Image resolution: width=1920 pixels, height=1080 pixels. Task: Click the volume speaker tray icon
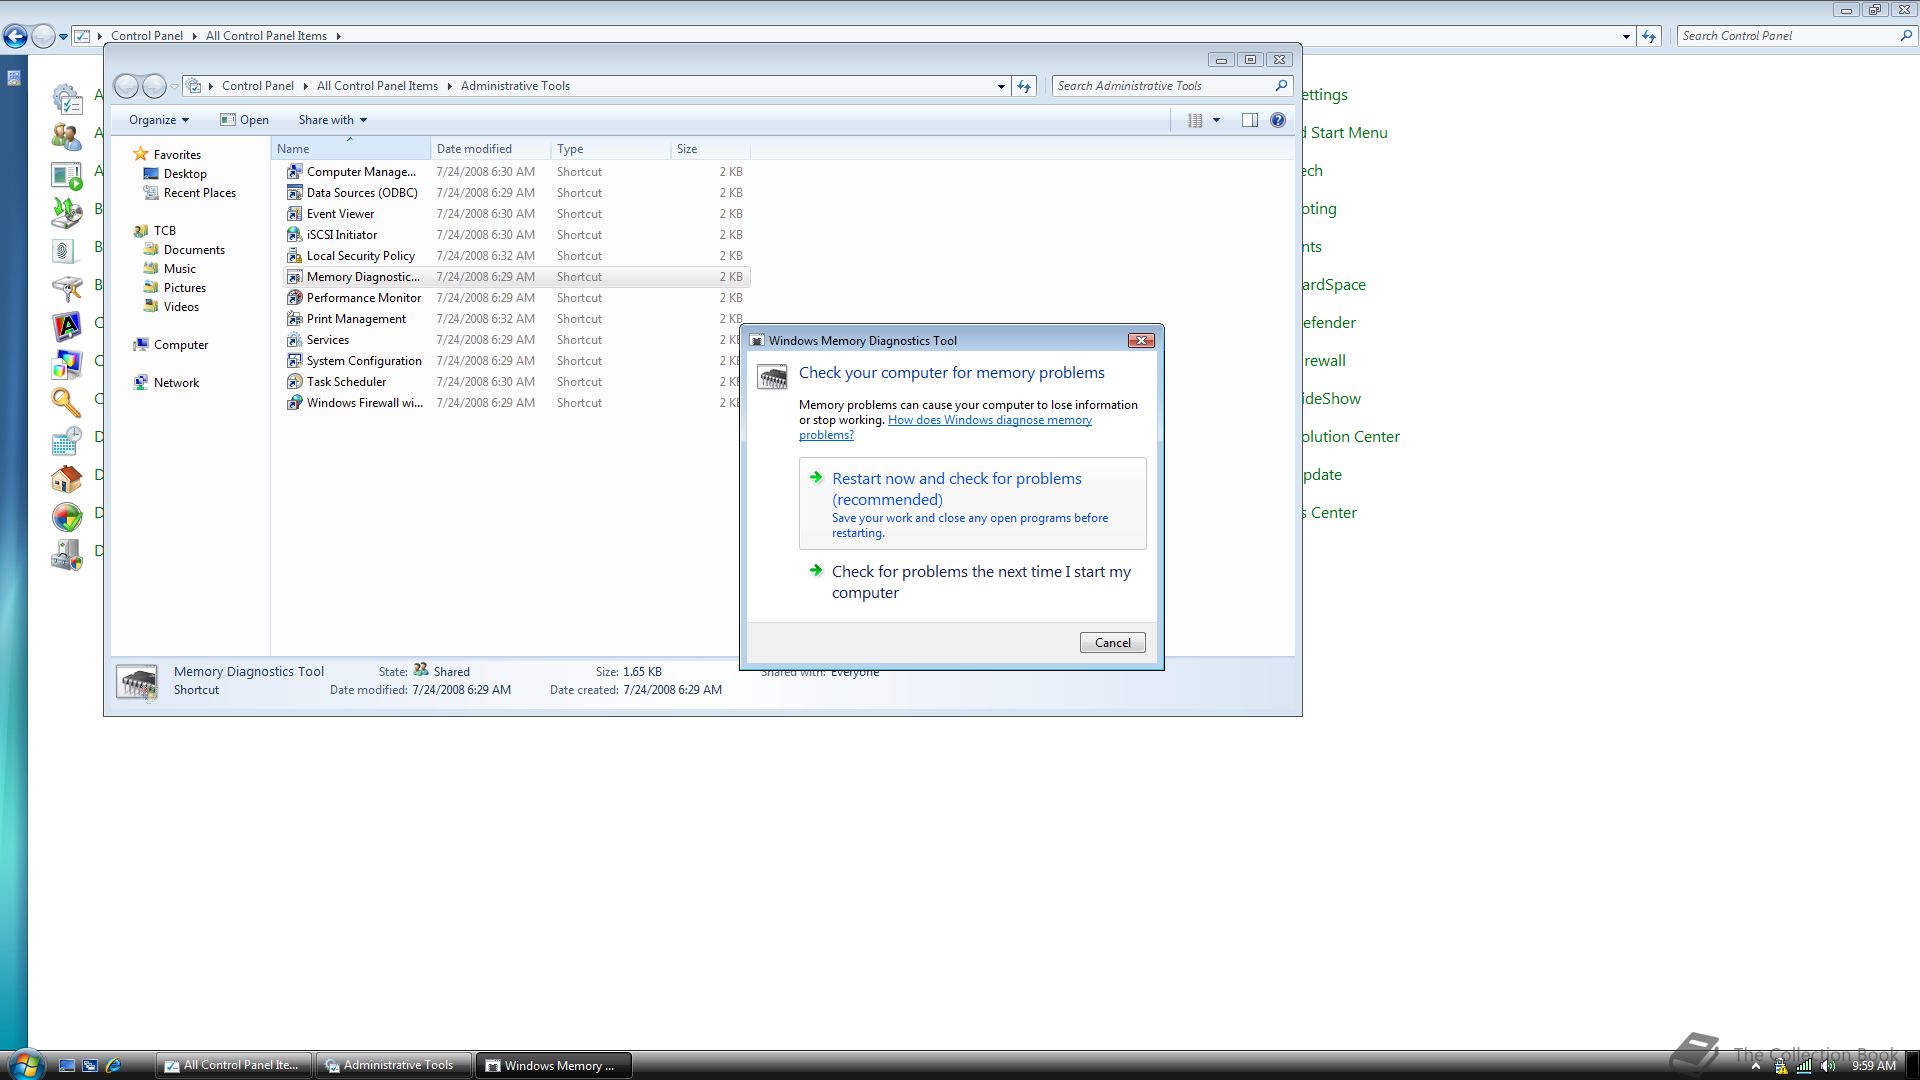1829,1066
